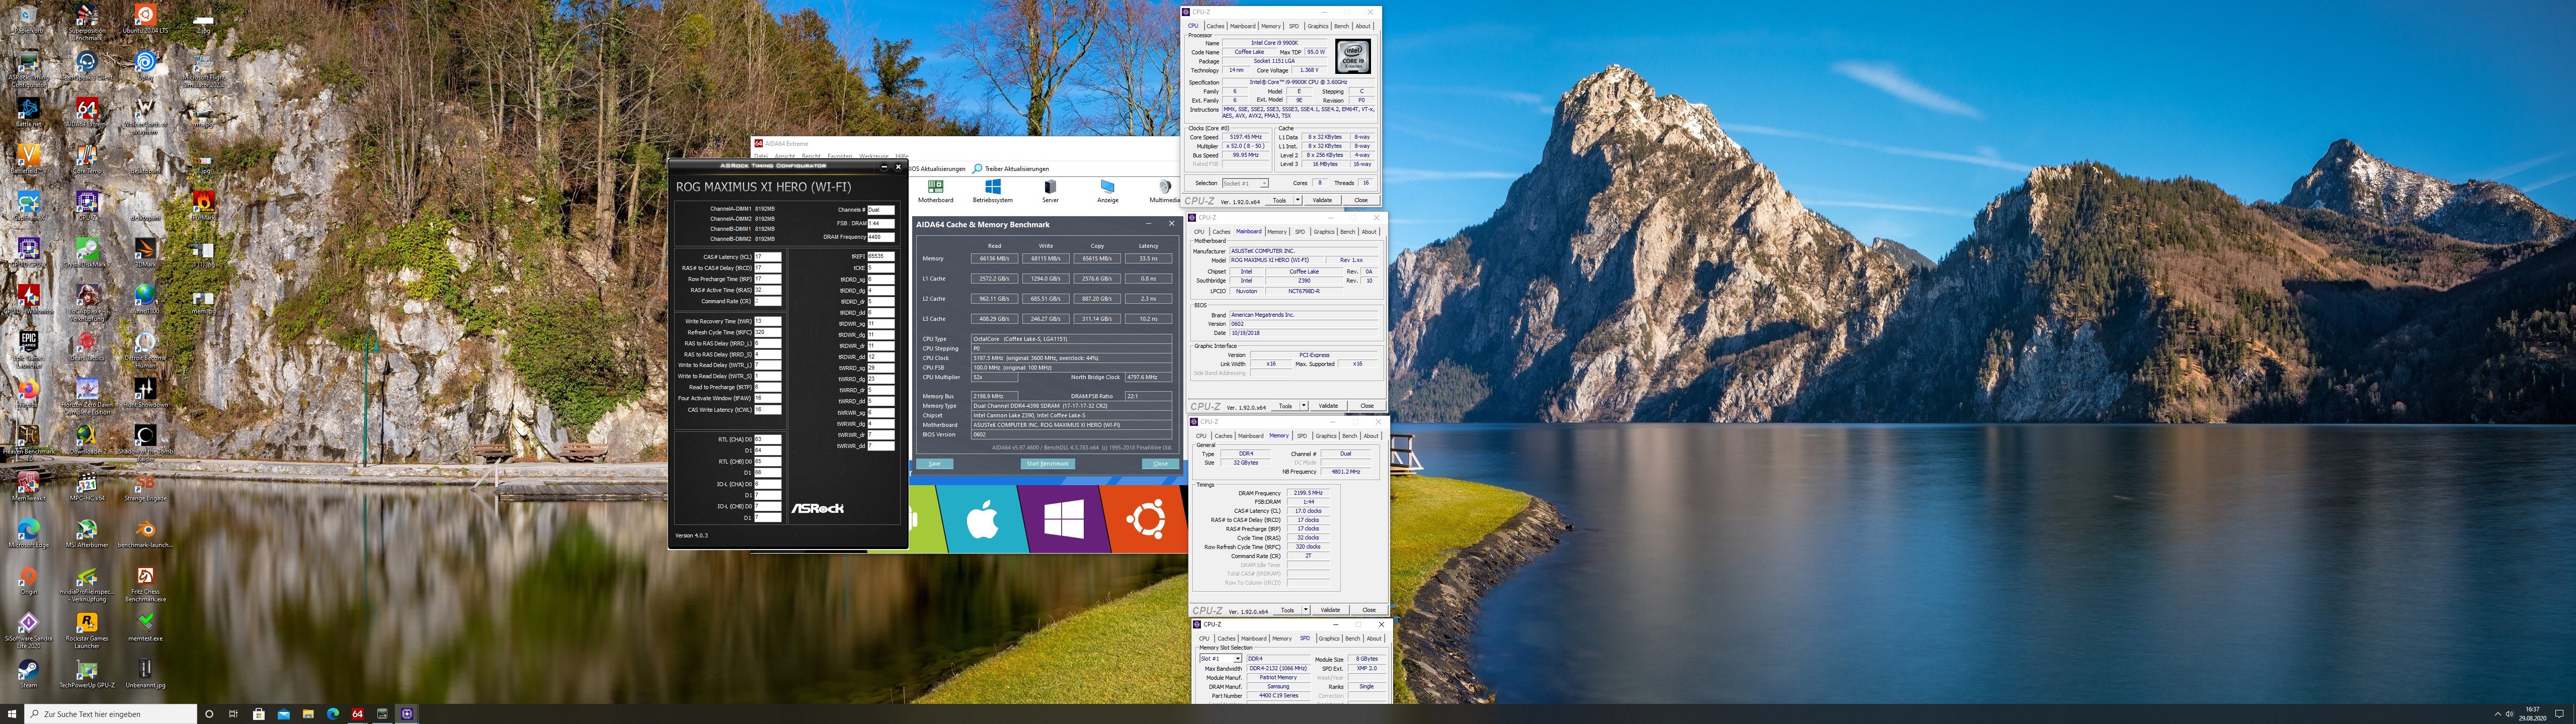Click tRFC field showing 320 in Timing Configurator
2576x724 pixels.
click(x=767, y=332)
